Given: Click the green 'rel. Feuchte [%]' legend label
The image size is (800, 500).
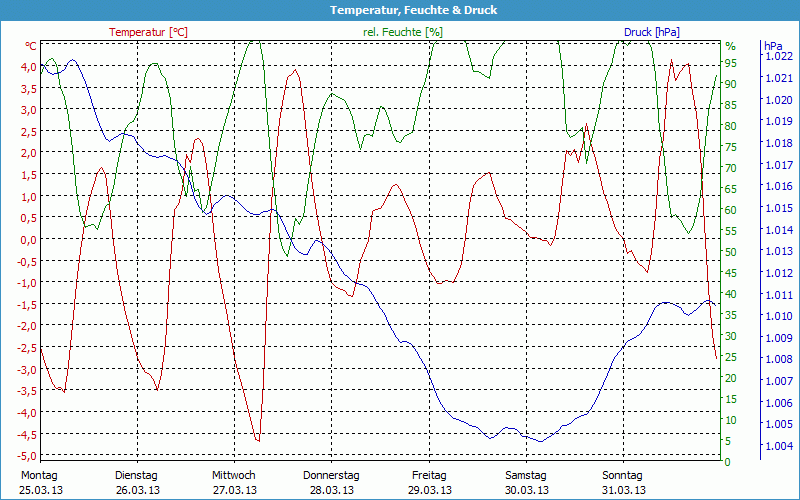Looking at the screenshot, I should click(x=403, y=32).
